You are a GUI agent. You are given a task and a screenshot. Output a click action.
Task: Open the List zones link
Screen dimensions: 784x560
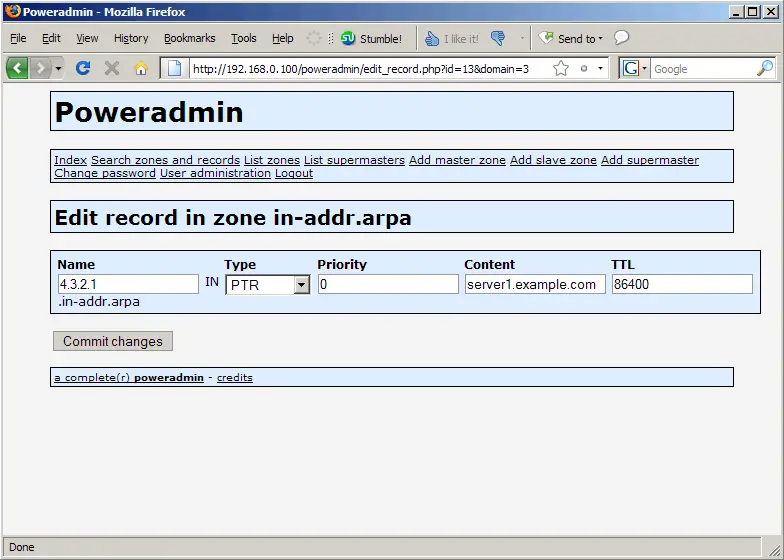[x=272, y=160]
